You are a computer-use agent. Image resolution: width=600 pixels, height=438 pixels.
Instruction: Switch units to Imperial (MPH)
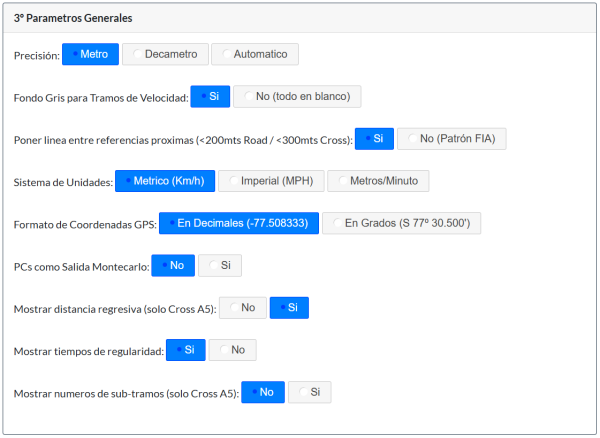(x=270, y=181)
